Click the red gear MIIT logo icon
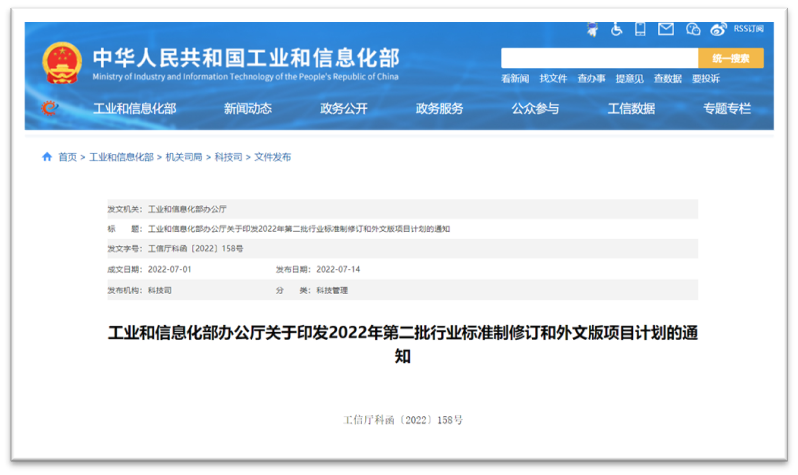The image size is (798, 475). tap(49, 108)
